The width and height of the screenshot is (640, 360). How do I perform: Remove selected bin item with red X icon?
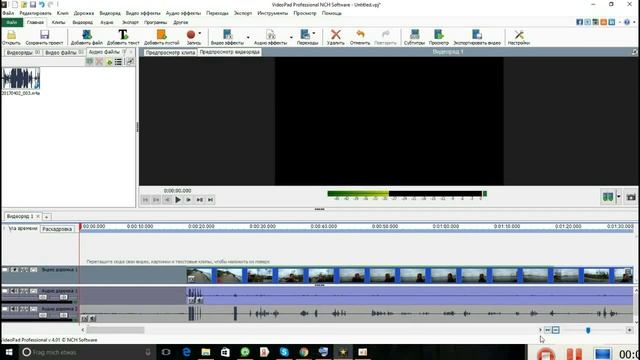tap(99, 62)
